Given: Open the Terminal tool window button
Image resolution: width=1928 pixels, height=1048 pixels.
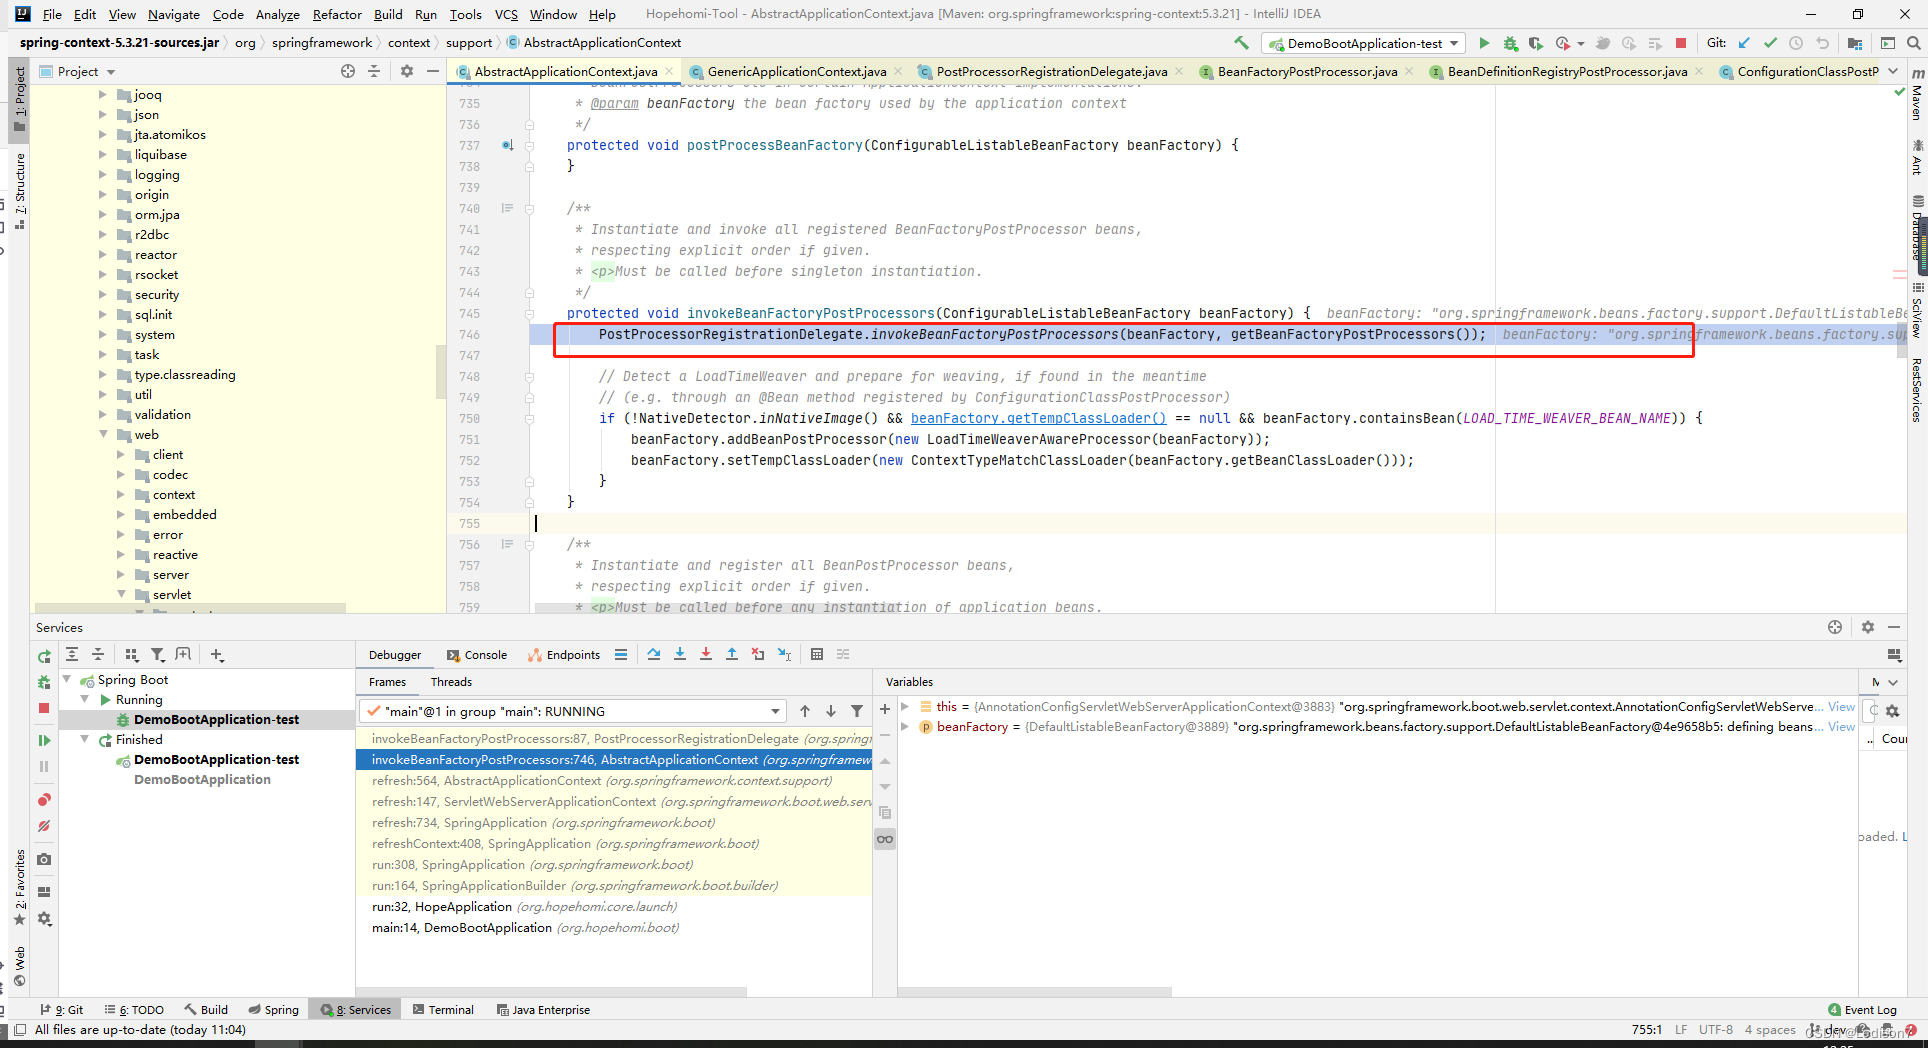Looking at the screenshot, I should pyautogui.click(x=443, y=1010).
